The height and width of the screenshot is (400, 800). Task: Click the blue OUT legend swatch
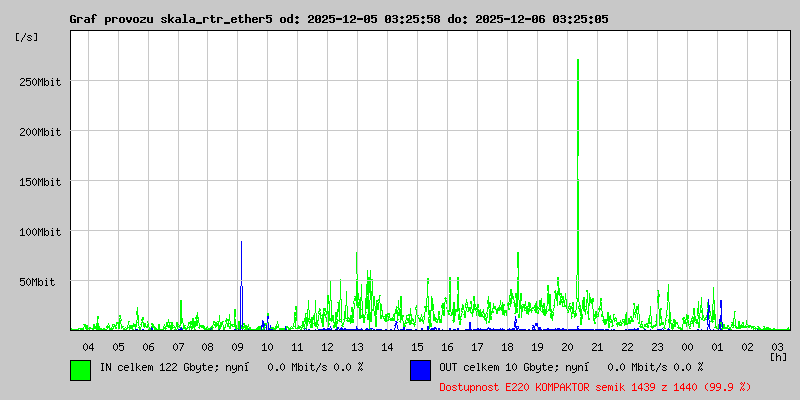[420, 369]
